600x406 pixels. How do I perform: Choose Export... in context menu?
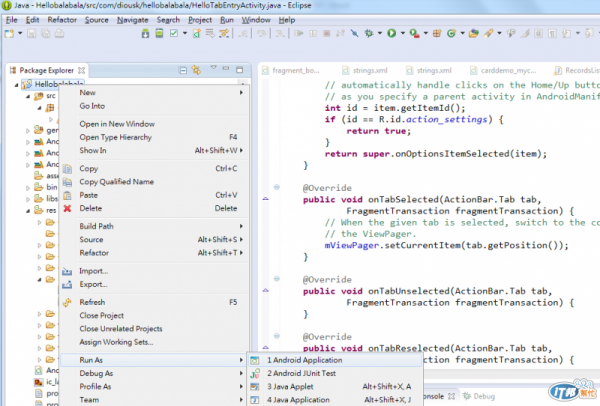155,284
